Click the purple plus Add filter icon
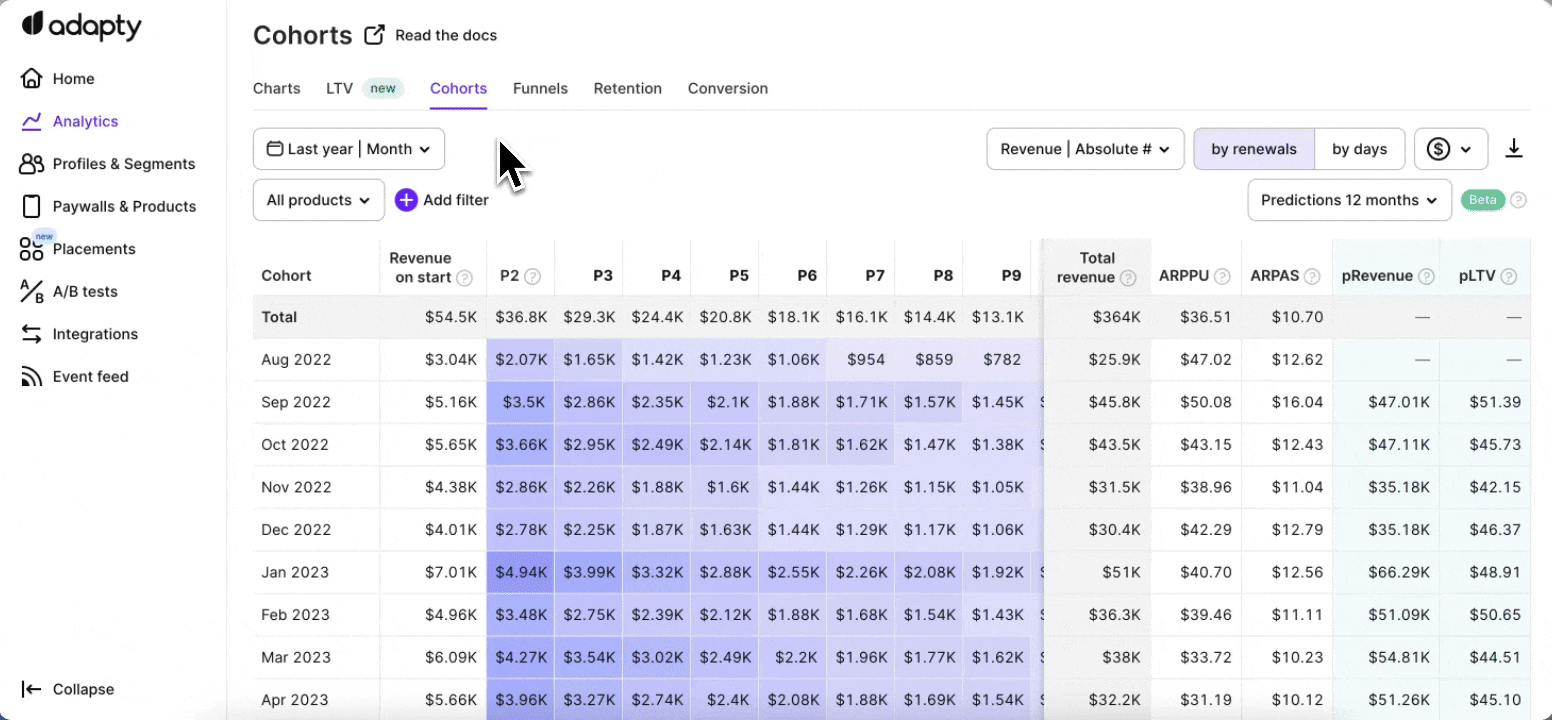1552x720 pixels. pos(406,200)
